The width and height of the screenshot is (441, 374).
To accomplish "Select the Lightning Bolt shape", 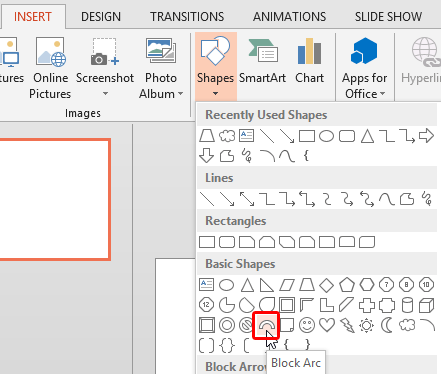I will point(347,325).
